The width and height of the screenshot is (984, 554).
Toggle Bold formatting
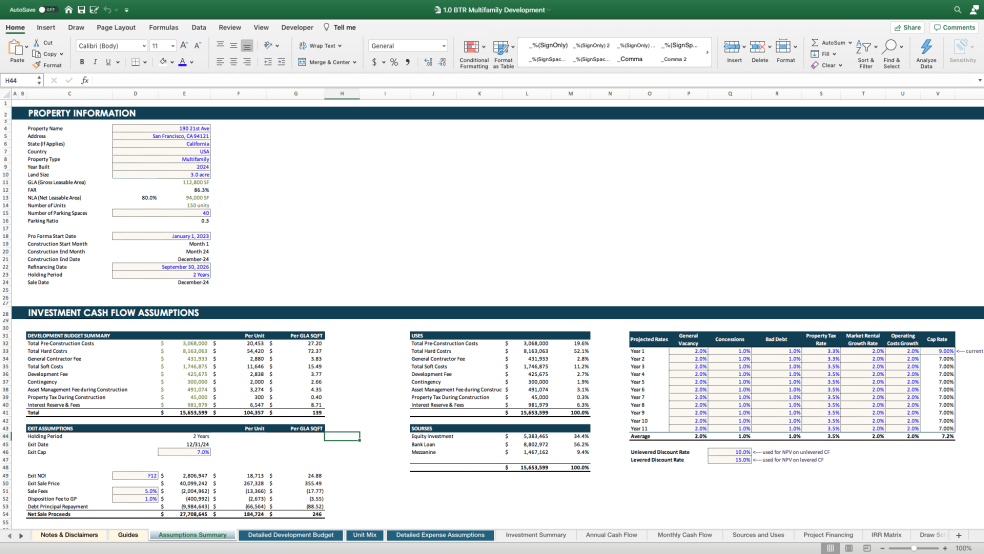83,62
